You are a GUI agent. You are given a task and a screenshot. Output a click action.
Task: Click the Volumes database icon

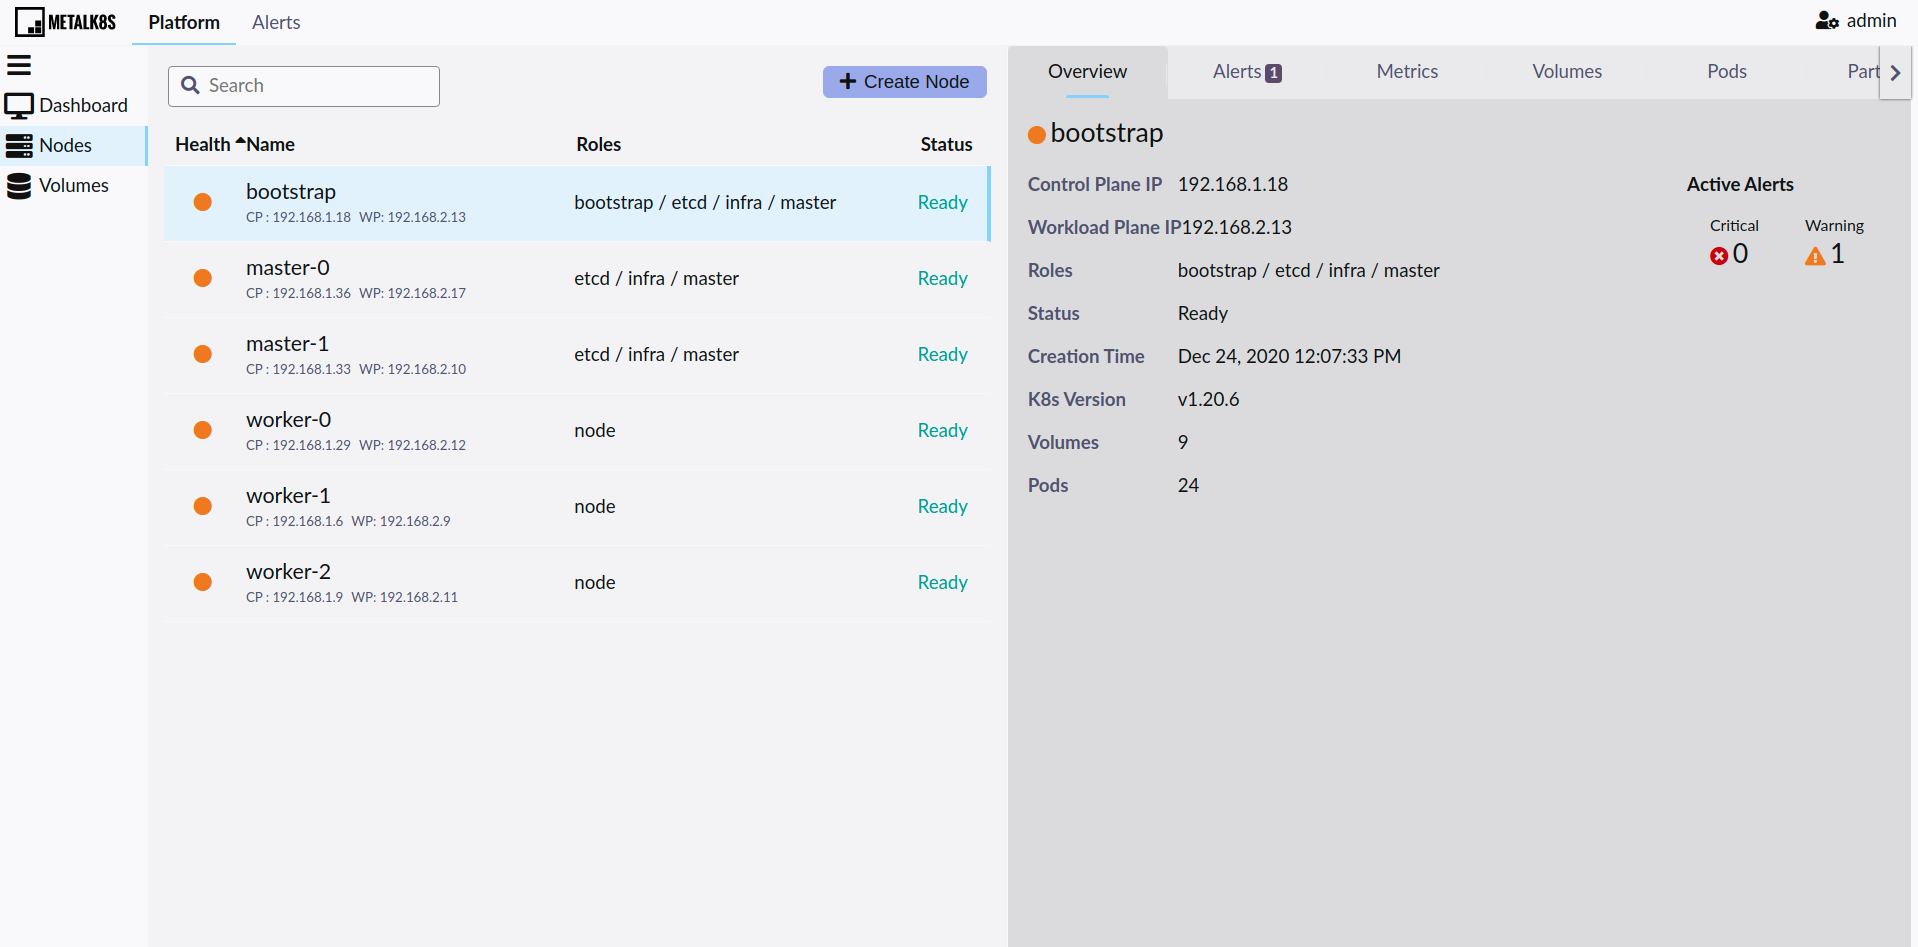19,186
